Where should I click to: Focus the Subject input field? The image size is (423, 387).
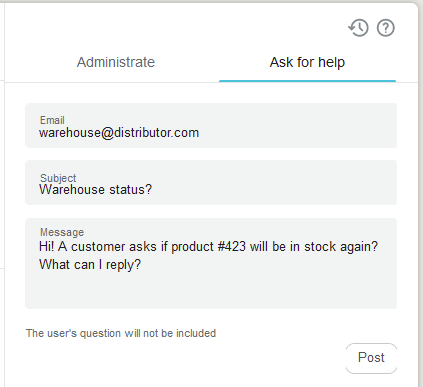[211, 183]
